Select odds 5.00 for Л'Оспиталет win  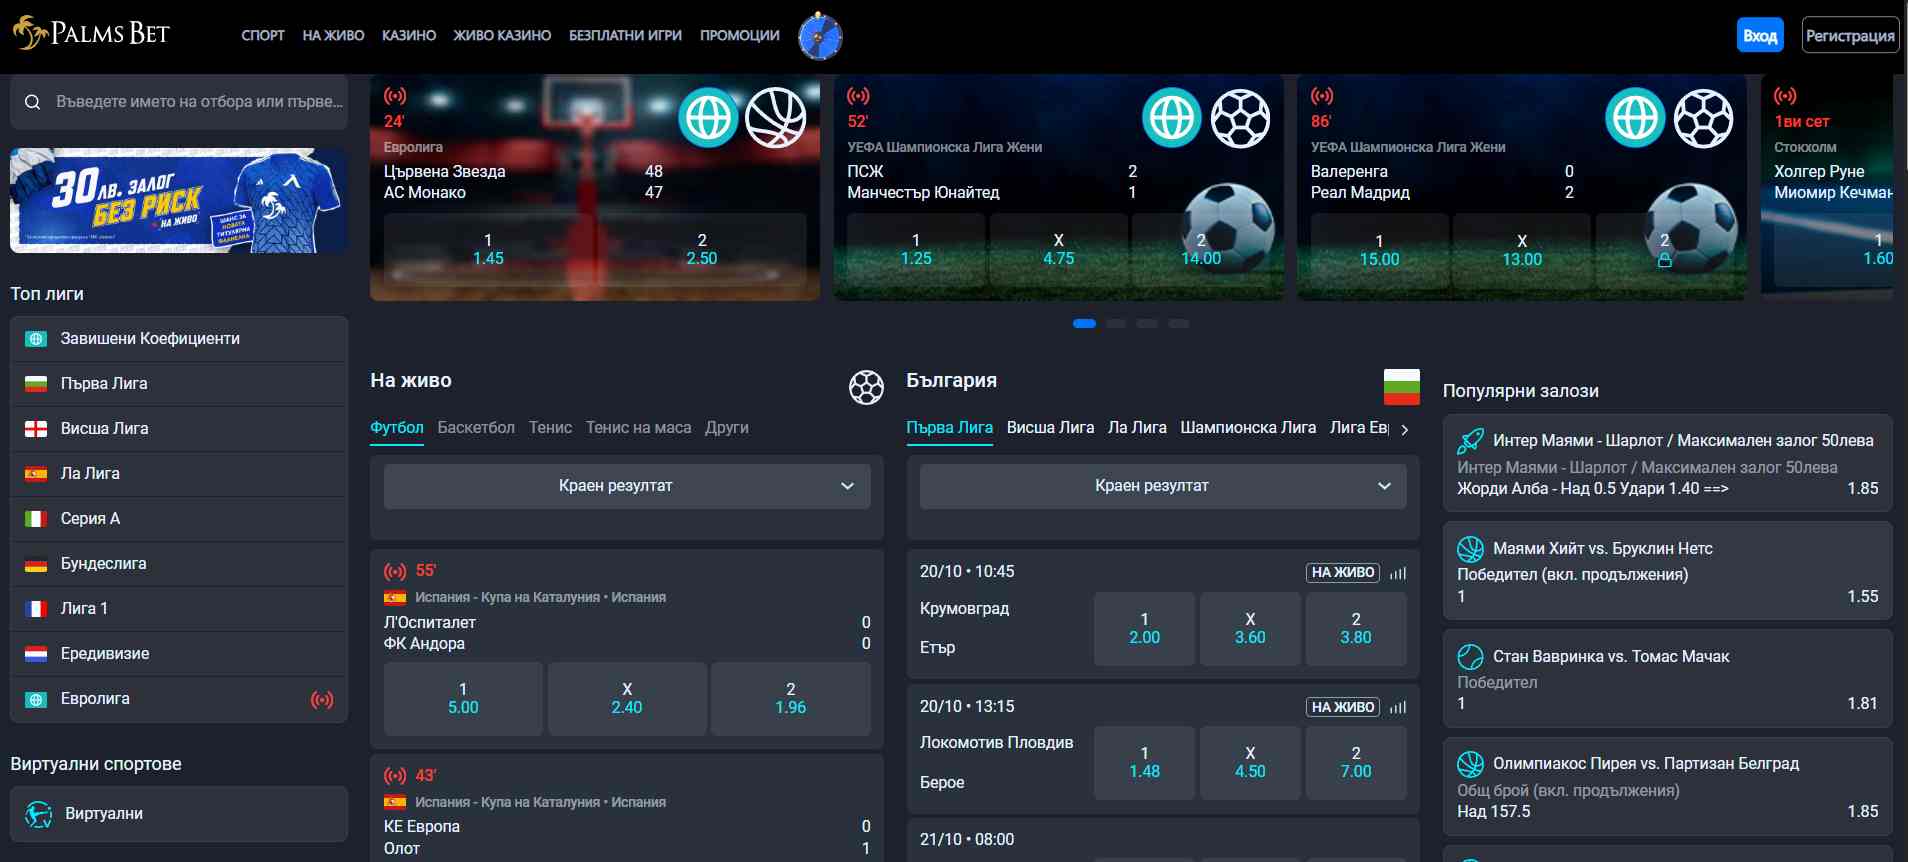point(463,699)
